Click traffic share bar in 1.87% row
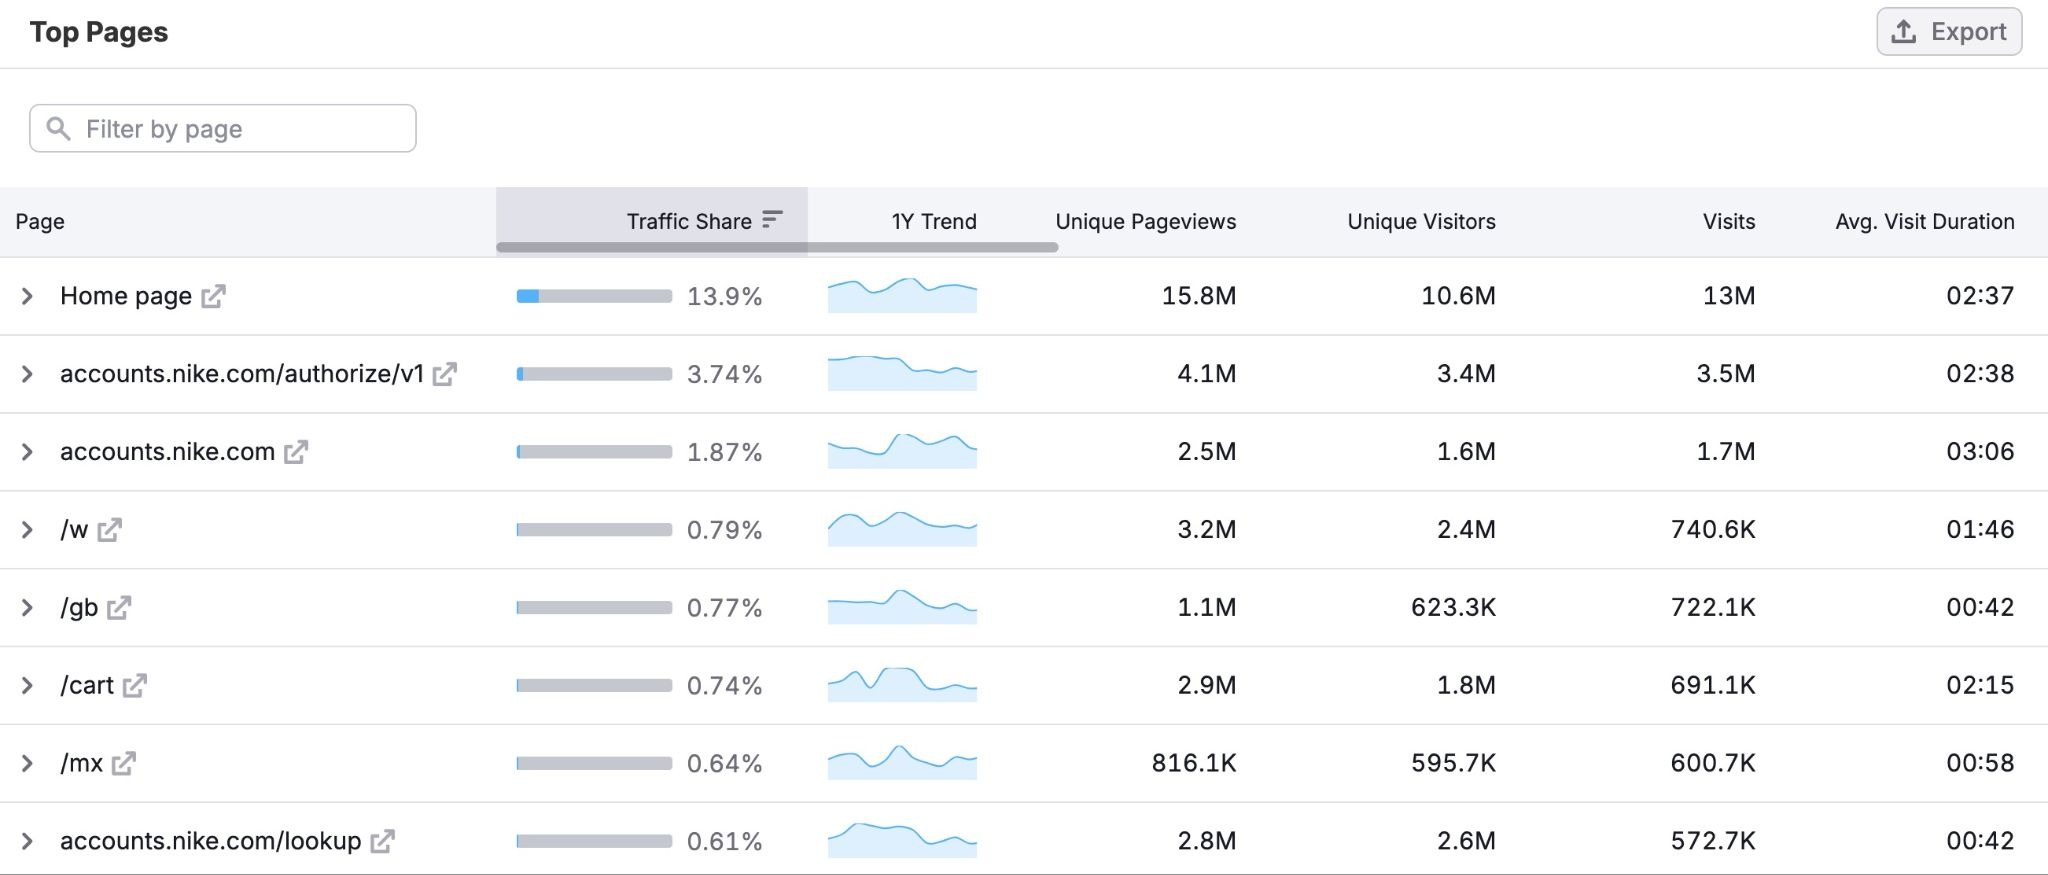This screenshot has width=2048, height=875. tap(594, 452)
